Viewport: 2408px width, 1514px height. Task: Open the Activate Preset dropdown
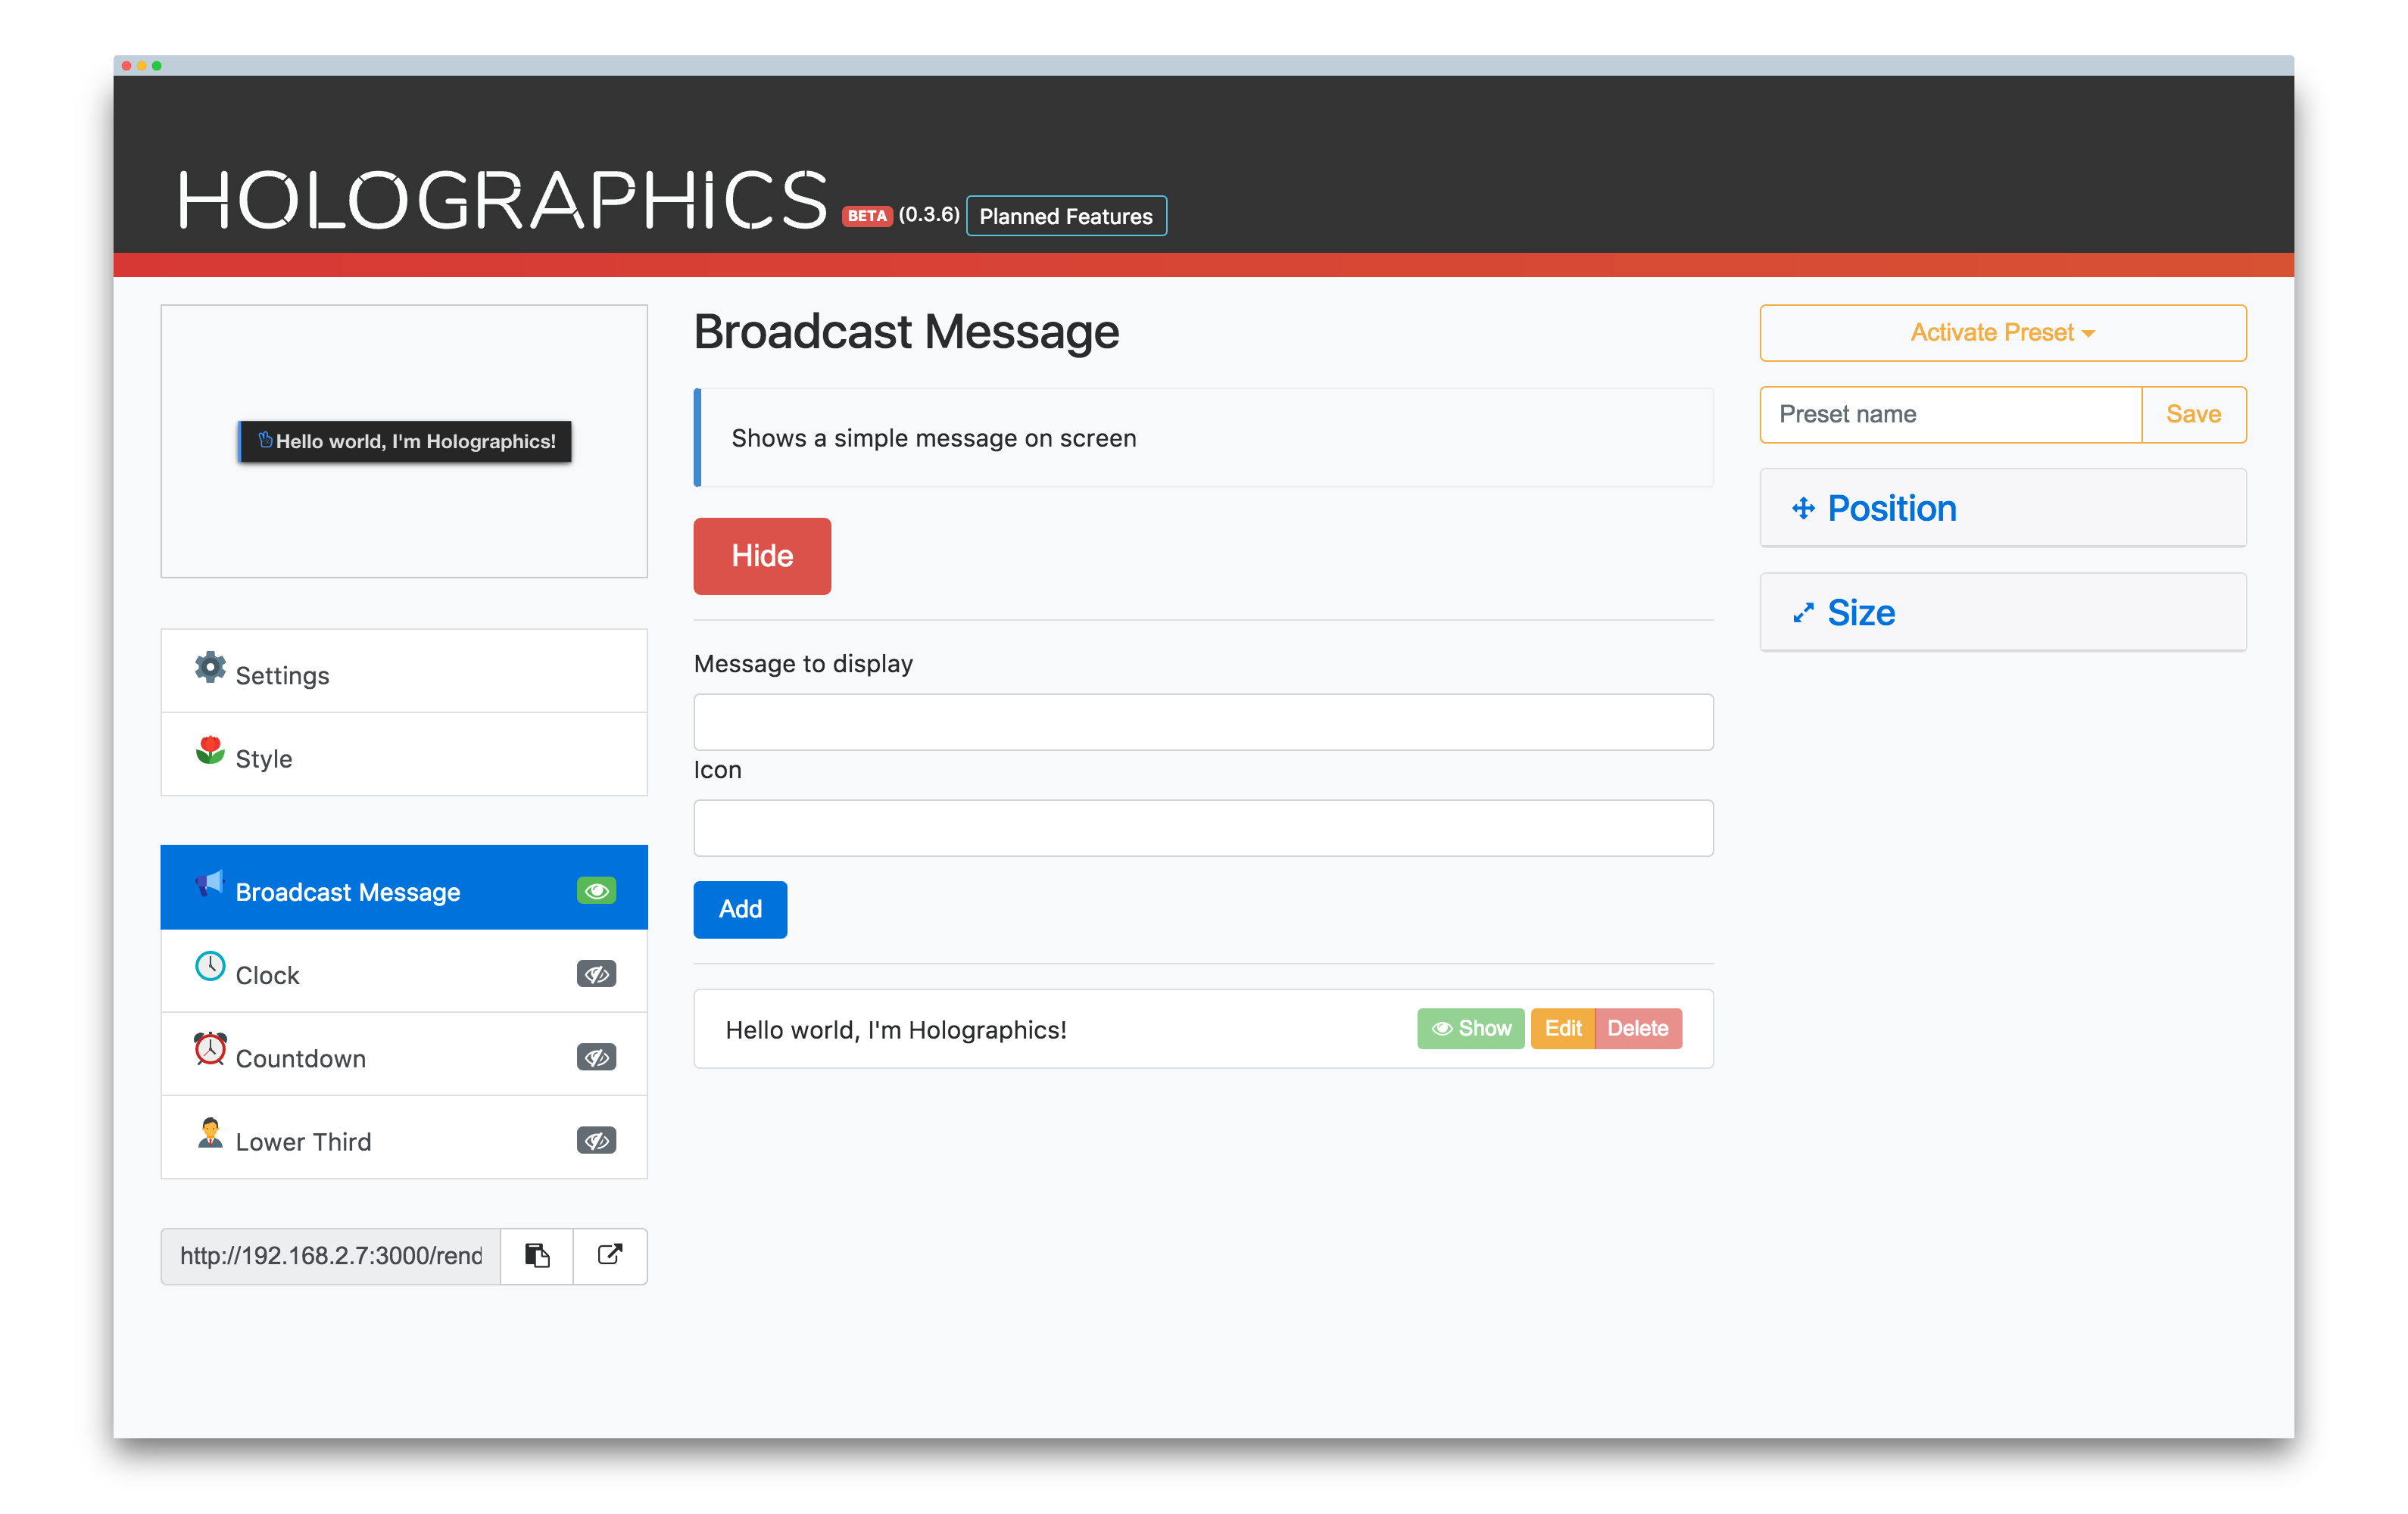tap(2003, 333)
